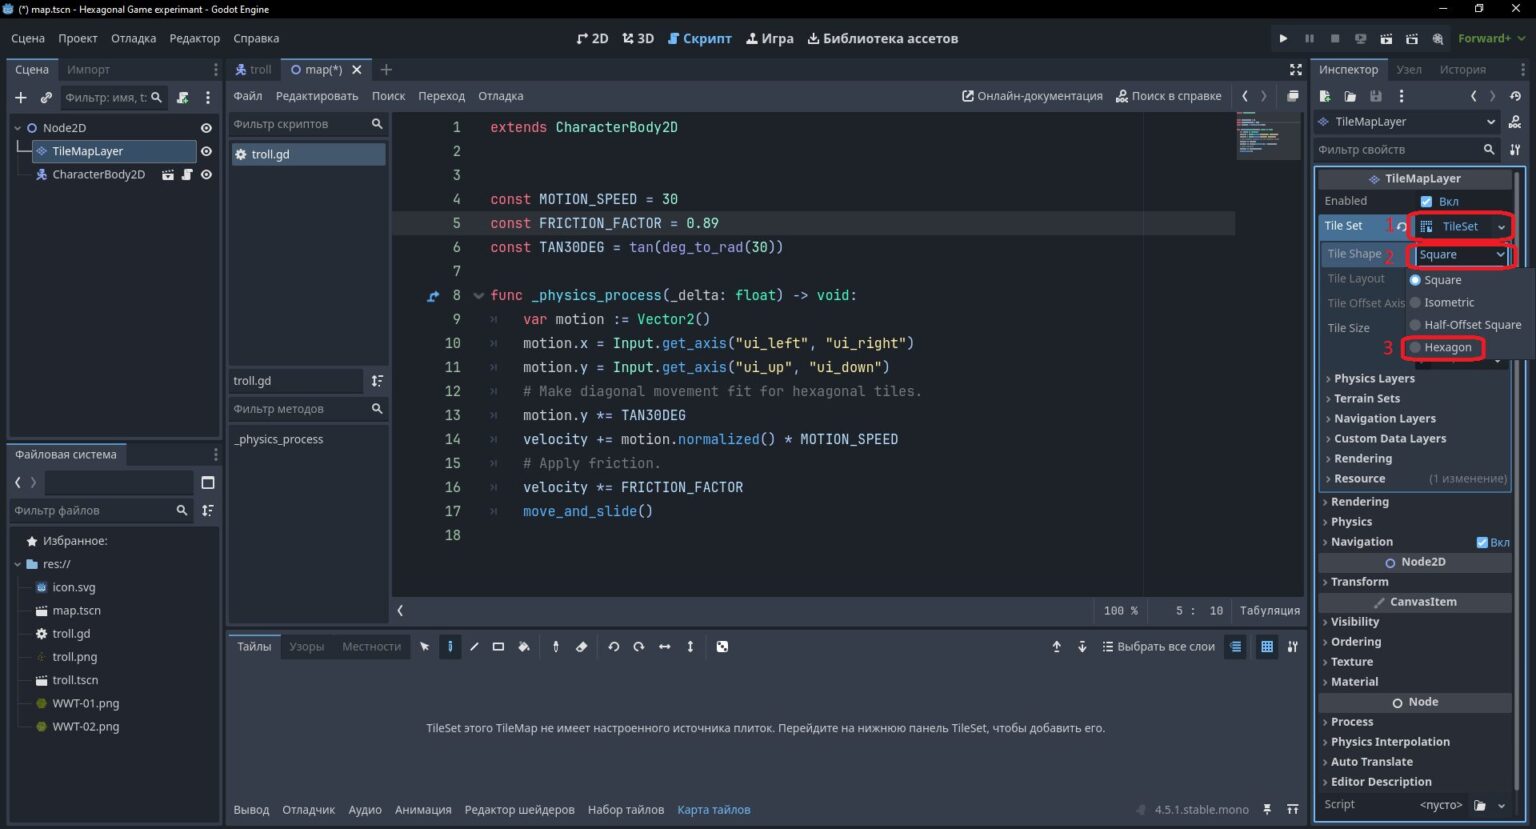Toggle the Enabled checkbox in the inspector
The width and height of the screenshot is (1536, 829).
[1426, 201]
